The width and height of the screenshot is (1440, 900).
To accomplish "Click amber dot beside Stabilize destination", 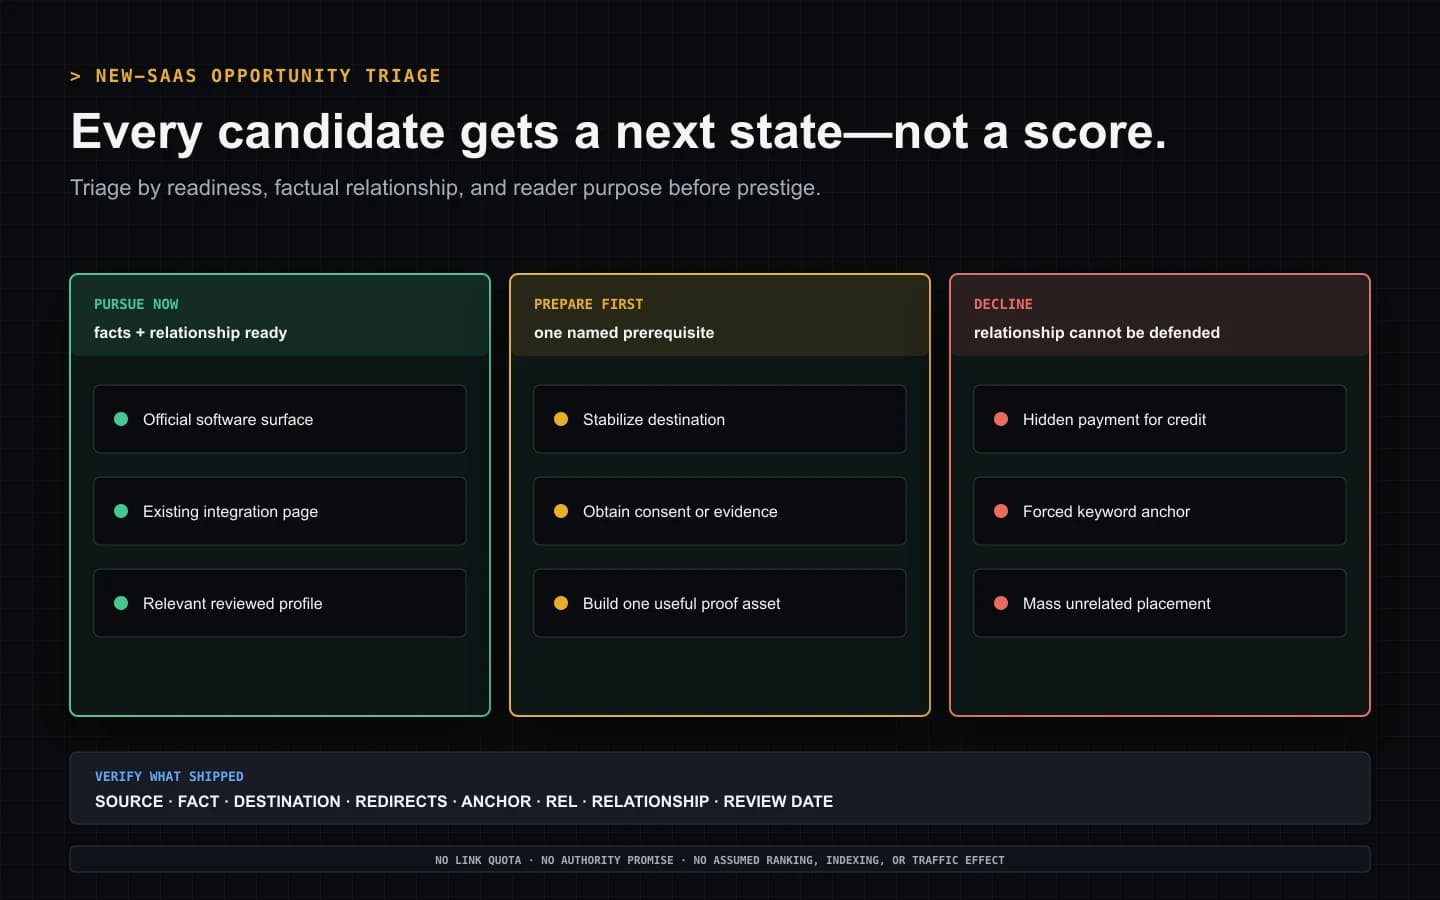I will pos(561,419).
